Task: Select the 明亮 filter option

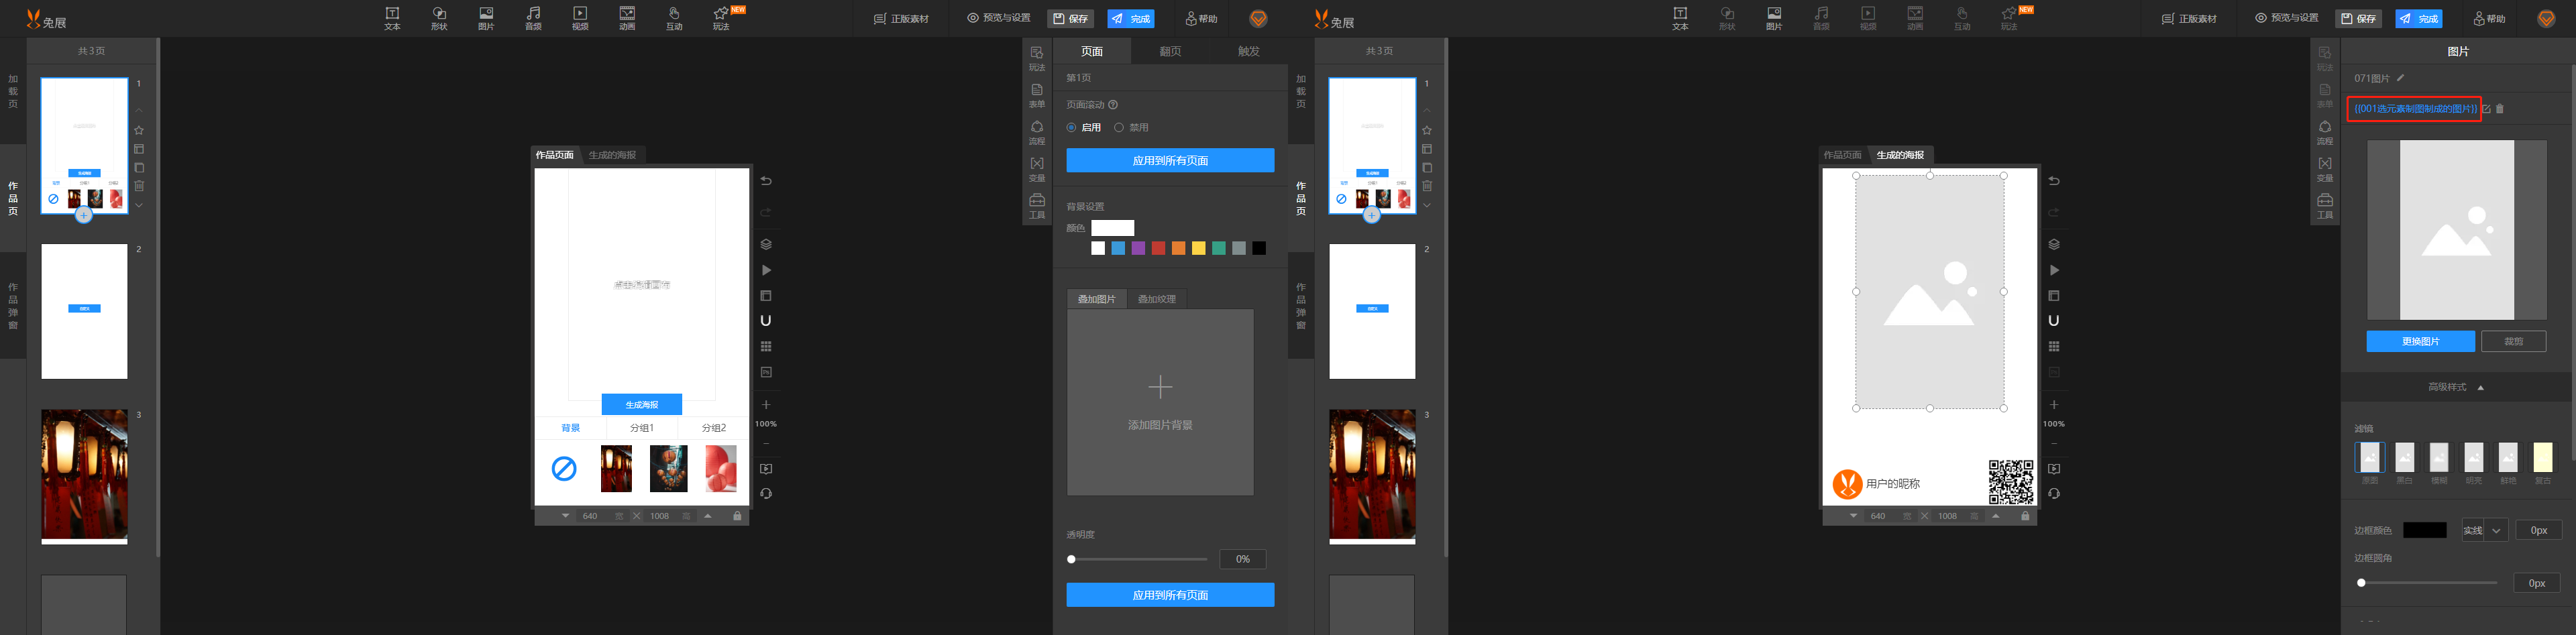Action: [2474, 463]
